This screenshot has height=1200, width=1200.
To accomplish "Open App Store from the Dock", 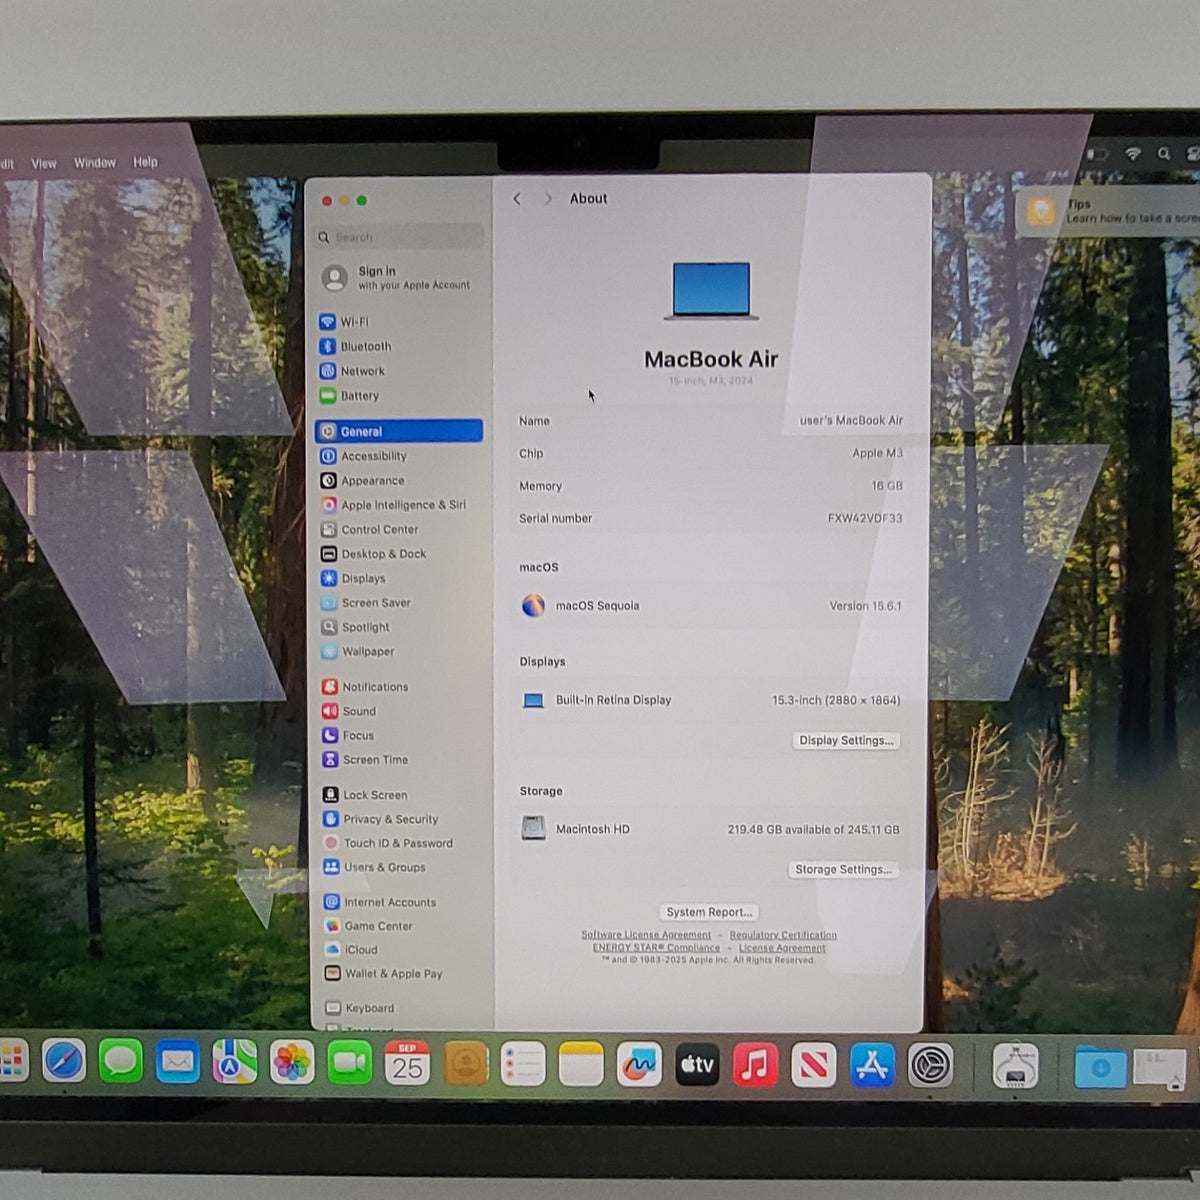I will [872, 1065].
